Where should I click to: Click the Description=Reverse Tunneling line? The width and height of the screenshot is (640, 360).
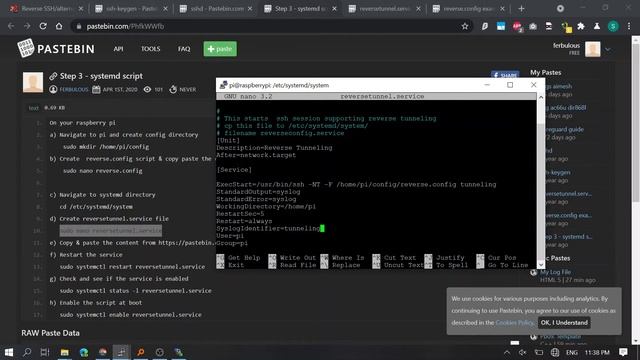pos(274,148)
